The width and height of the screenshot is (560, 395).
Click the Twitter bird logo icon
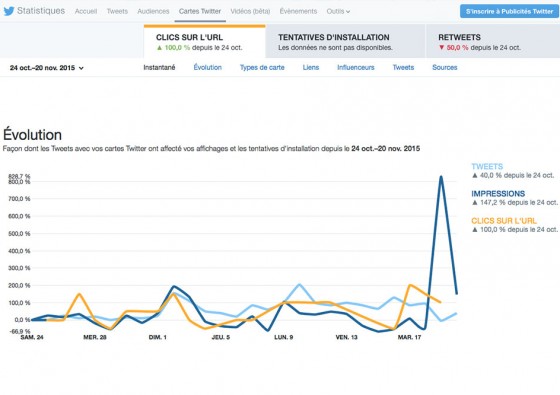click(x=9, y=11)
